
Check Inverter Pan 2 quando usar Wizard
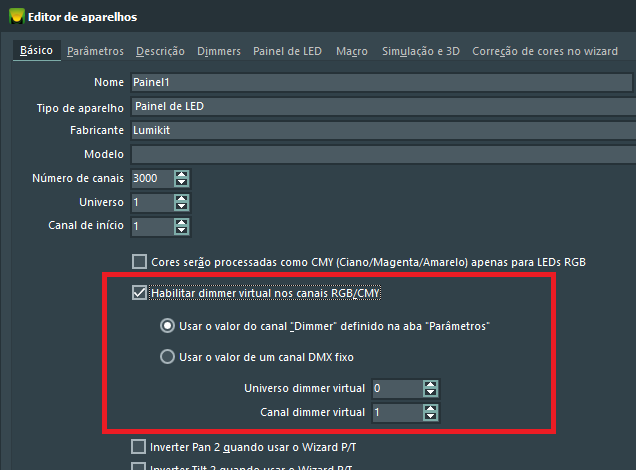[x=140, y=446]
